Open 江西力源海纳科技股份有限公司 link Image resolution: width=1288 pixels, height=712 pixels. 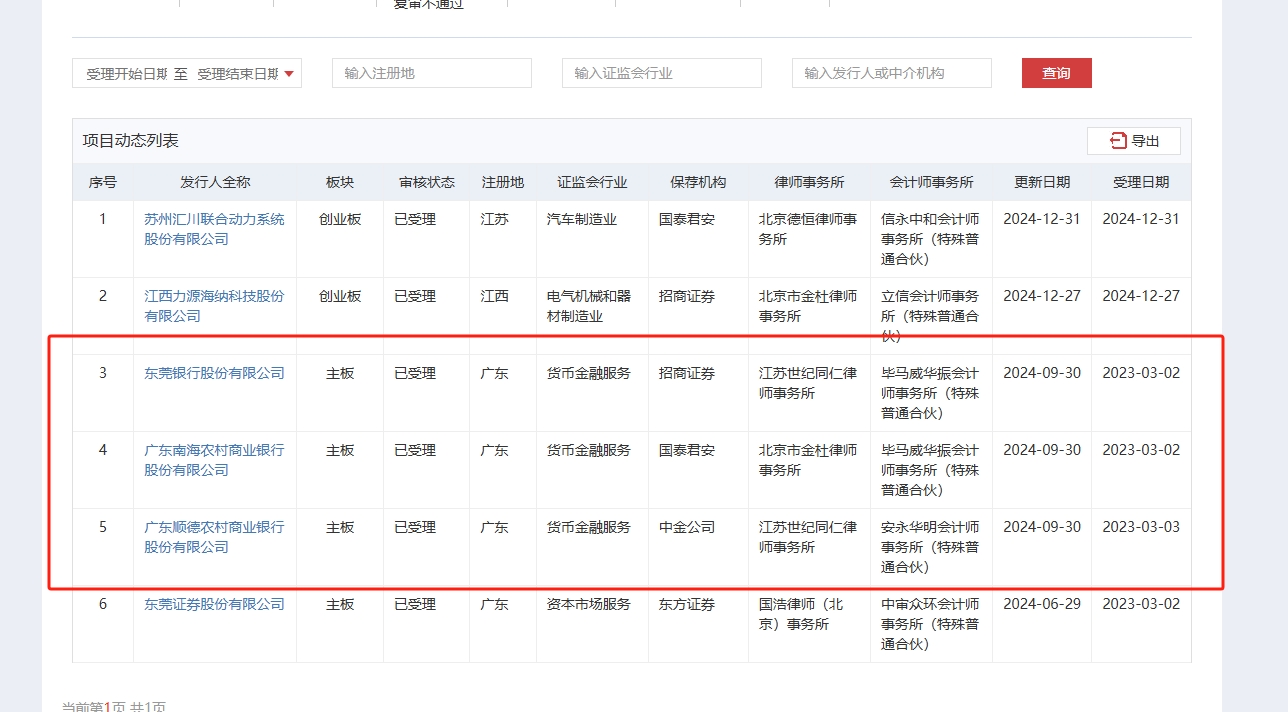click(214, 306)
